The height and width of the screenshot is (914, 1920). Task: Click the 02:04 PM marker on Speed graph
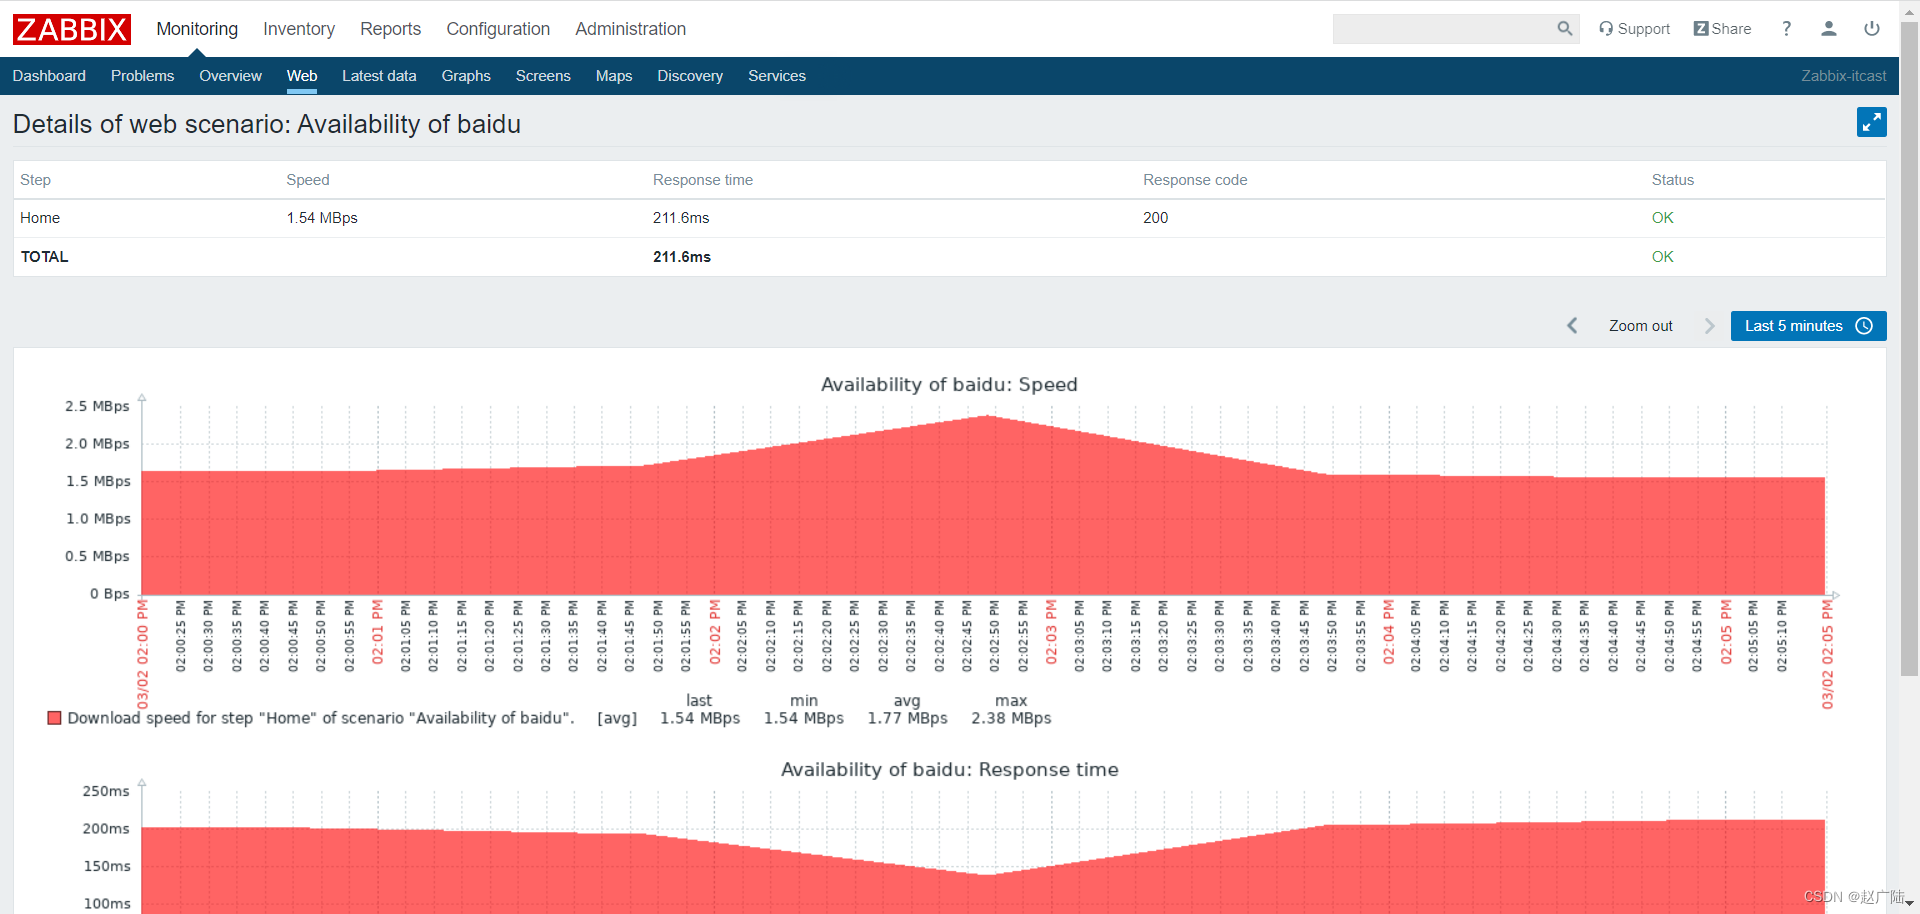point(1388,632)
